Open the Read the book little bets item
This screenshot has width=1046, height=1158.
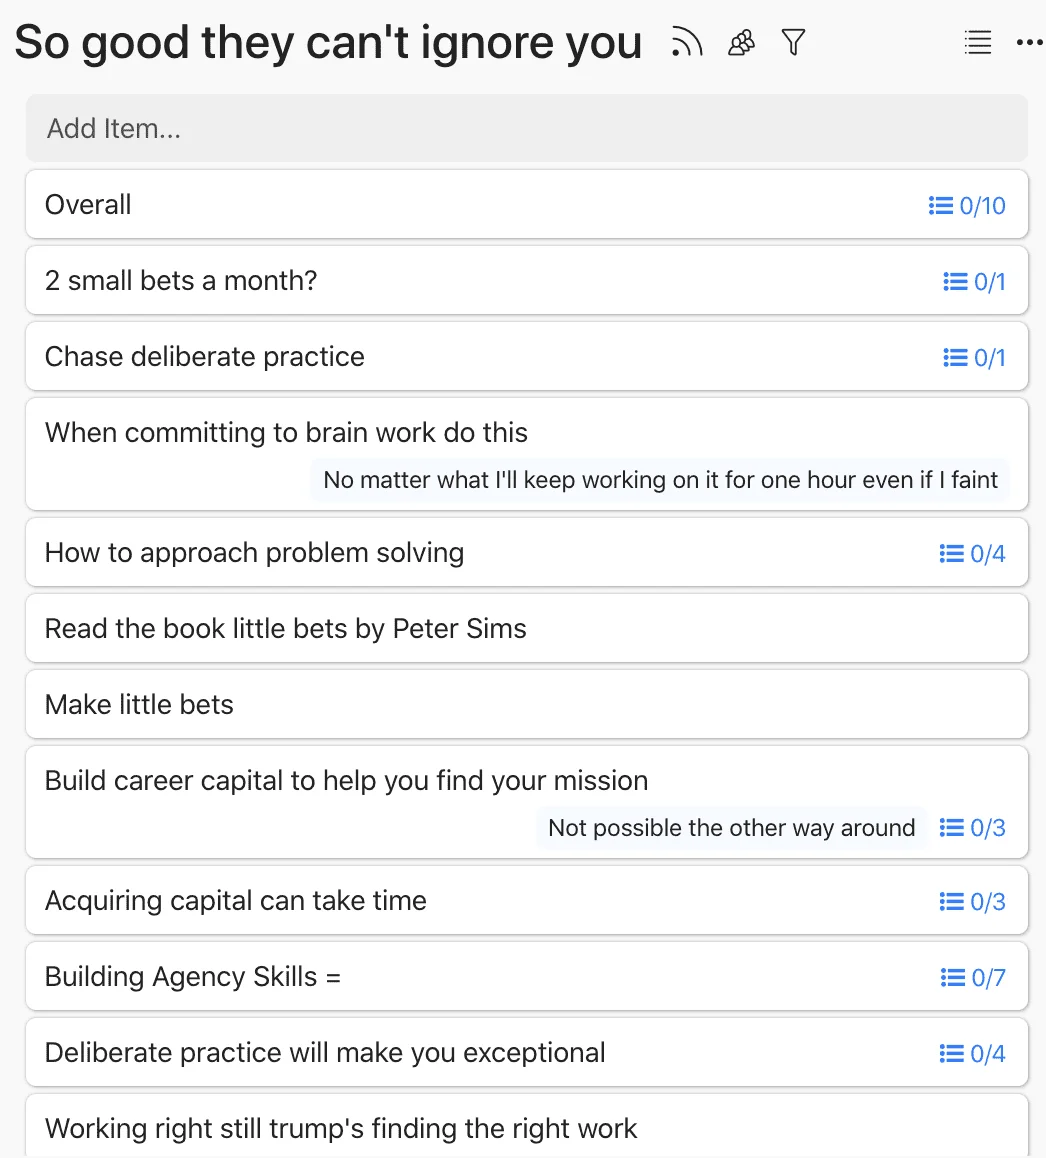[527, 628]
